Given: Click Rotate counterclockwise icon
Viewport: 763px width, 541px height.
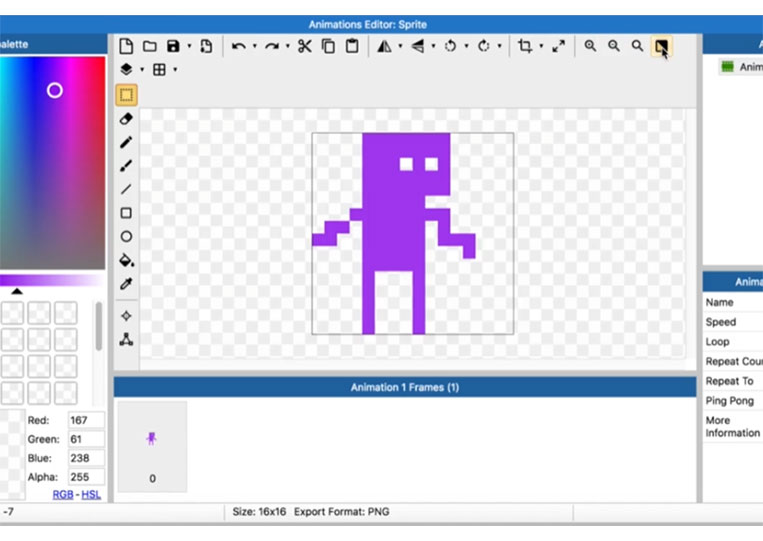Looking at the screenshot, I should (451, 46).
